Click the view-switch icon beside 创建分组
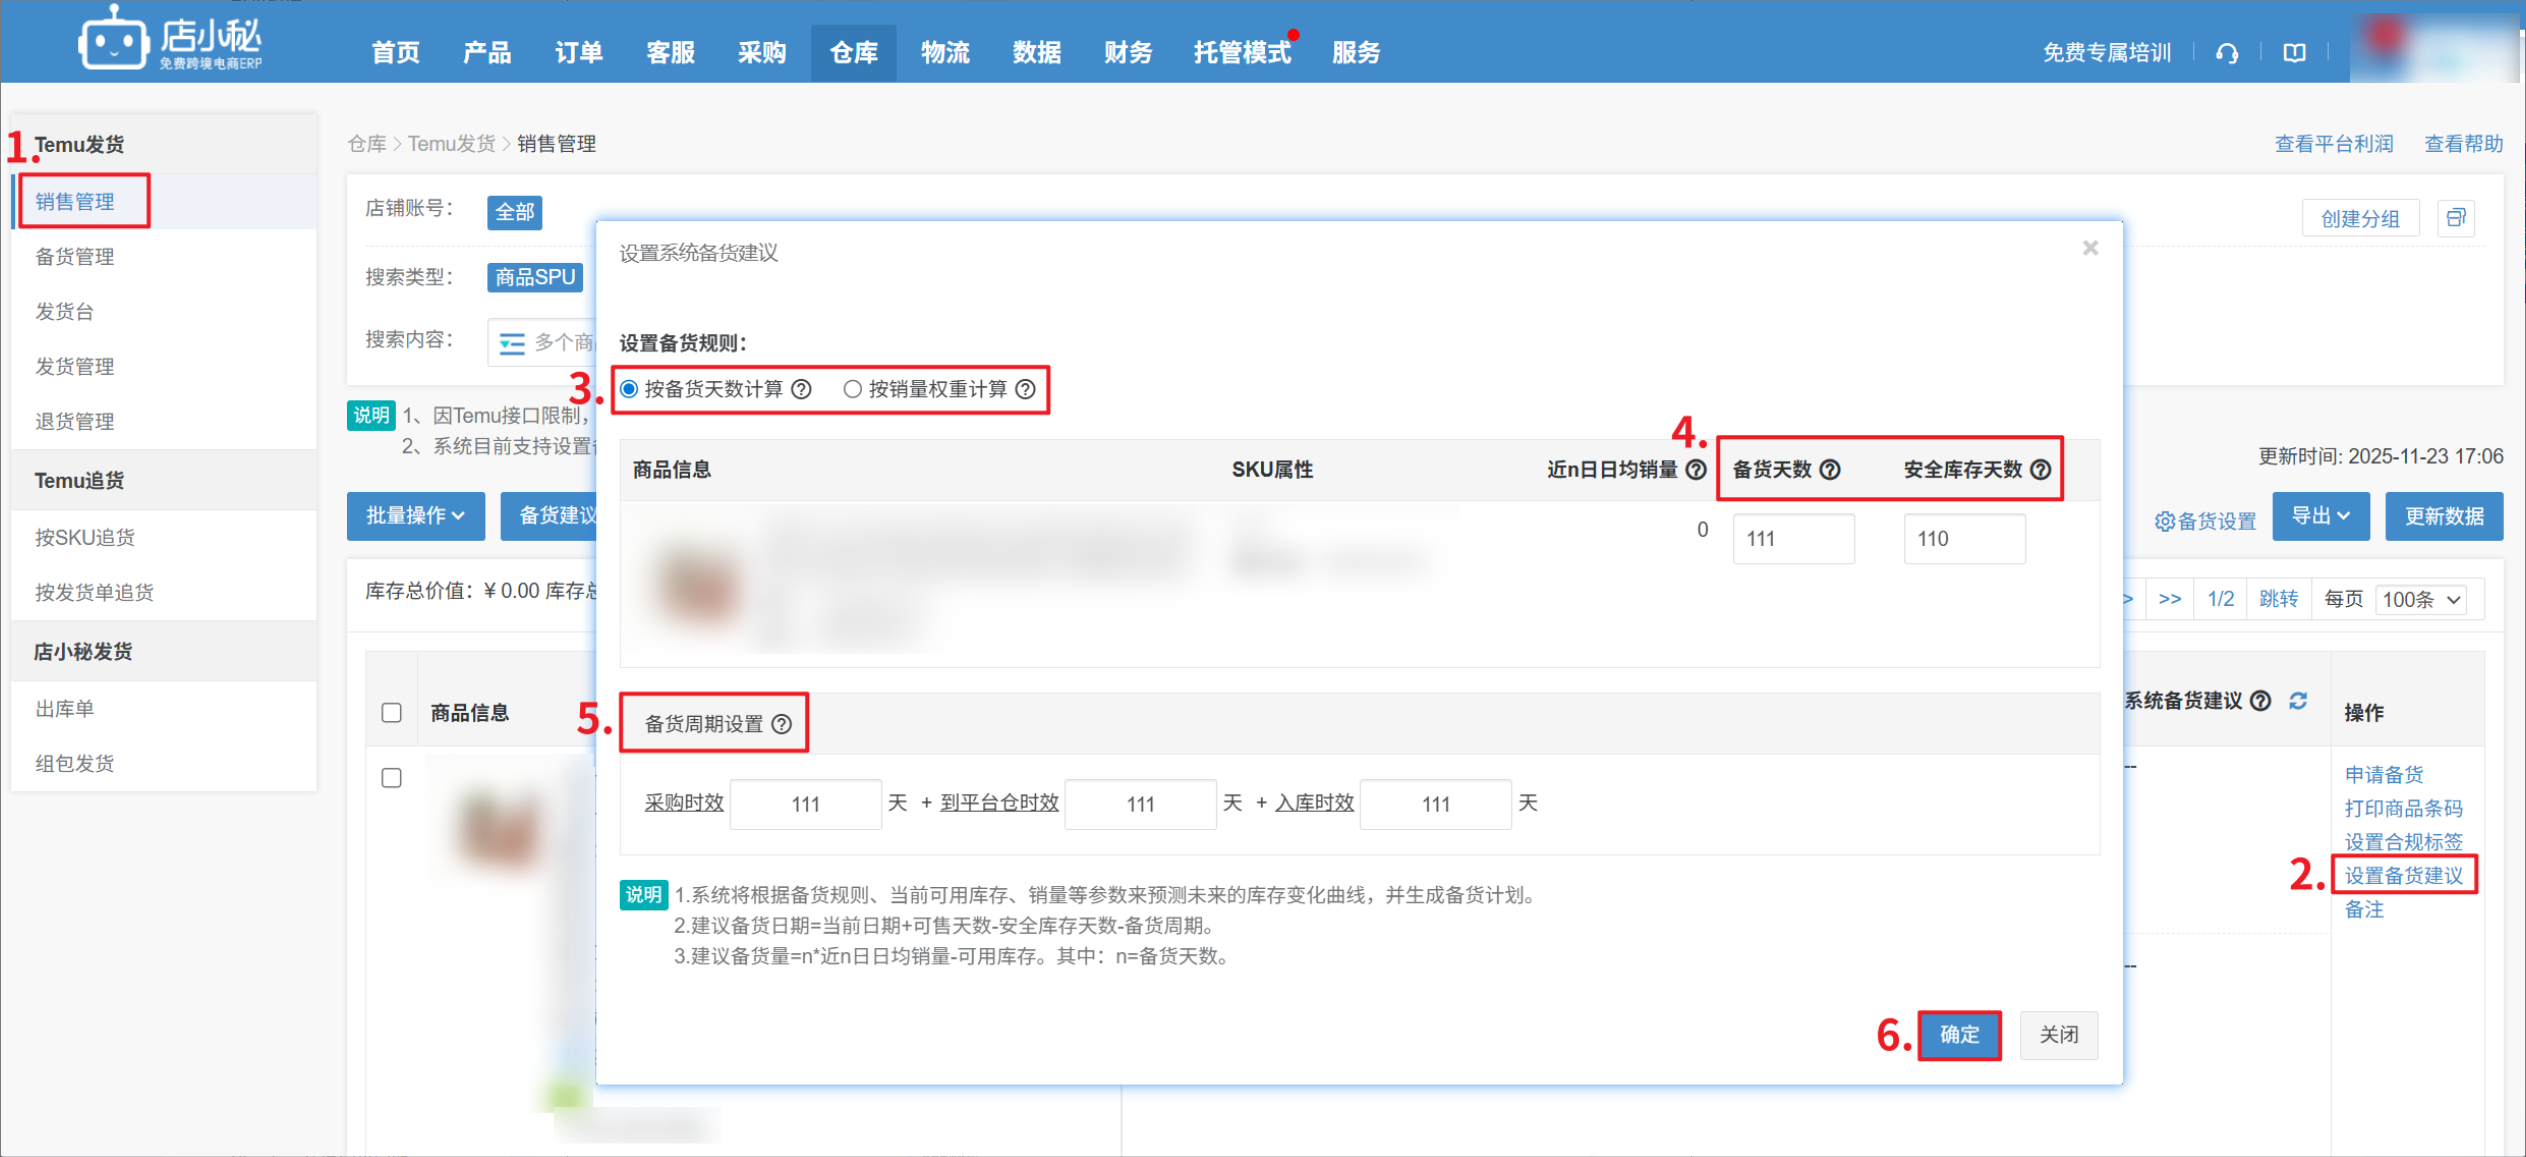This screenshot has width=2526, height=1157. 2457,217
